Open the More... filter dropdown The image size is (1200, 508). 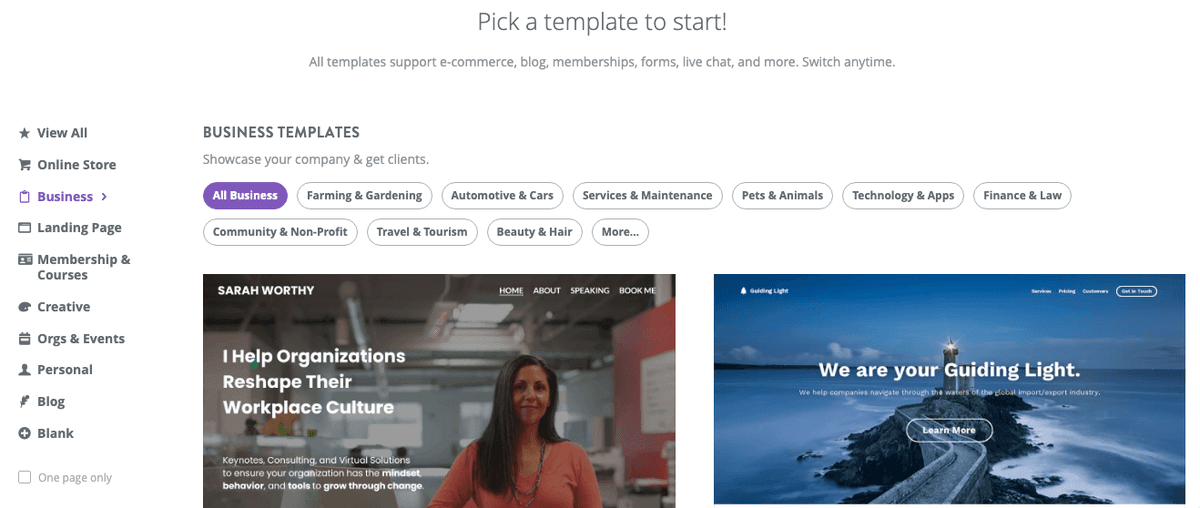pos(620,232)
